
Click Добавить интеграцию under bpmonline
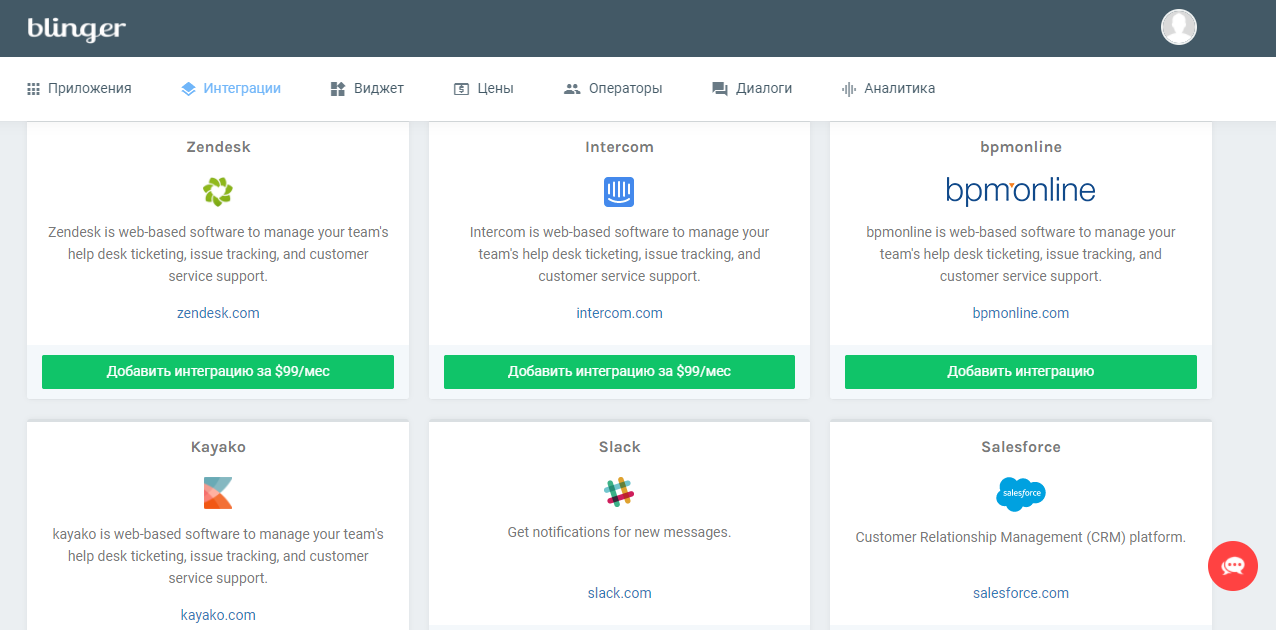tap(1021, 371)
